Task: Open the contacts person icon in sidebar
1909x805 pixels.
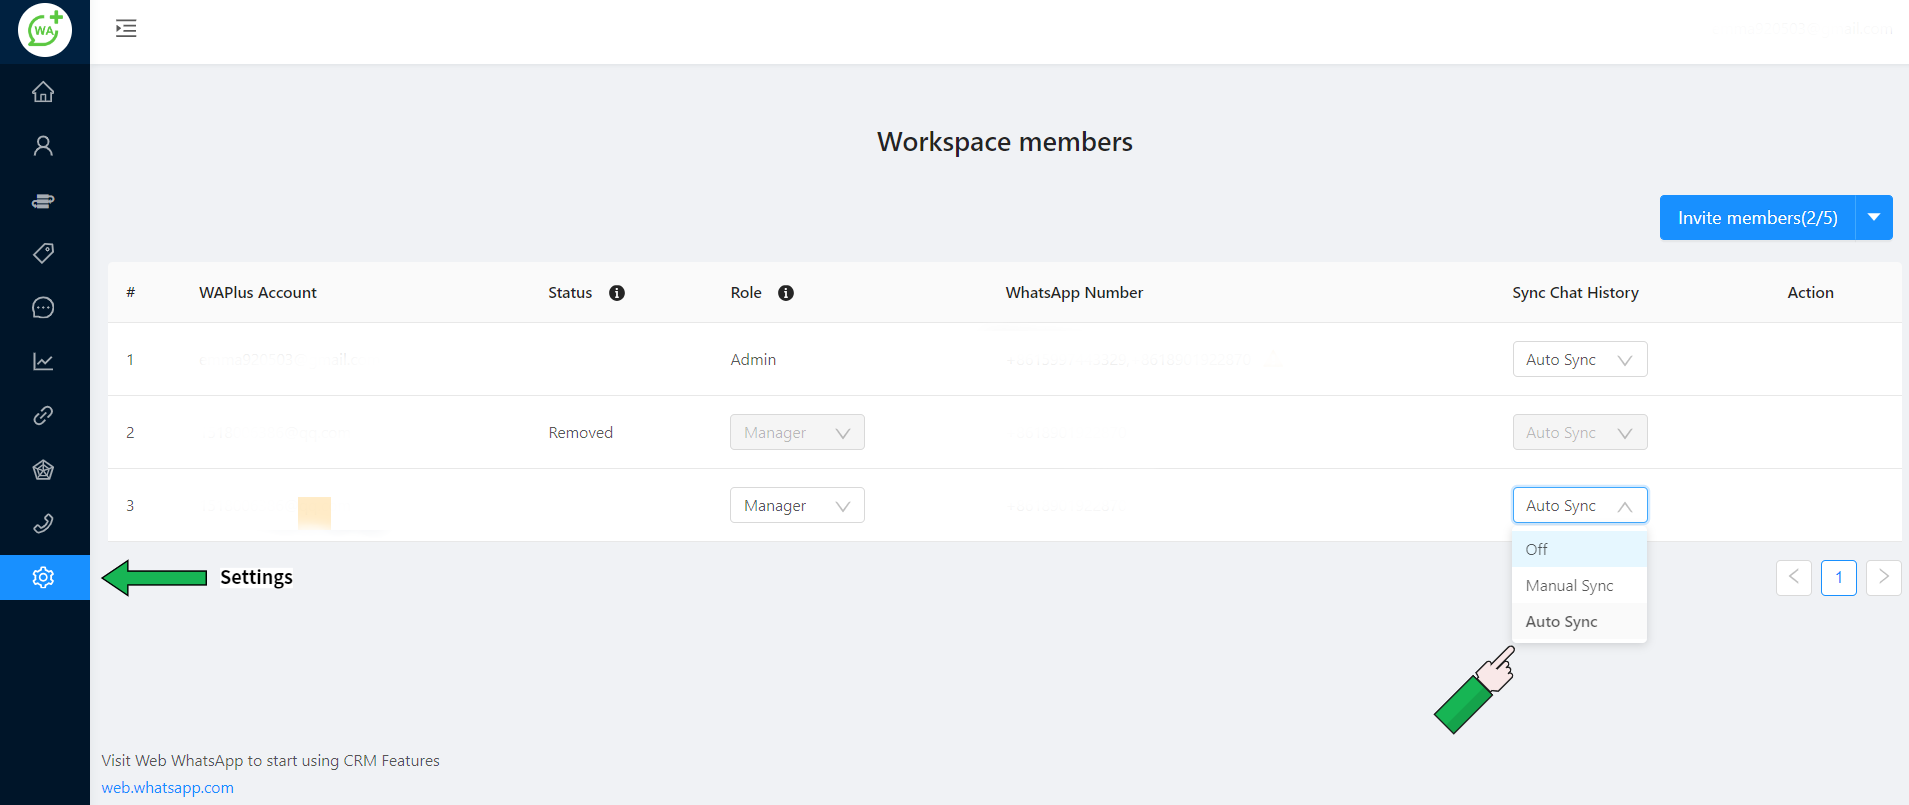Action: point(43,146)
